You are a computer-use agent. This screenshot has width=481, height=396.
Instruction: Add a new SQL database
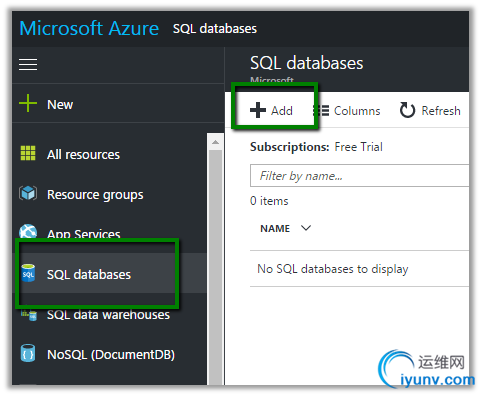pyautogui.click(x=271, y=110)
